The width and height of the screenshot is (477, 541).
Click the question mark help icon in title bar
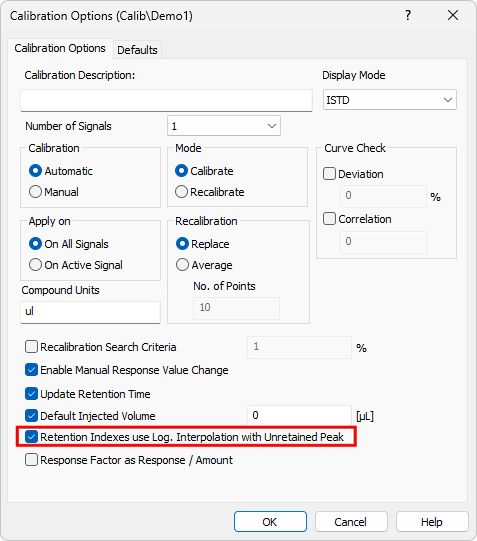point(408,15)
